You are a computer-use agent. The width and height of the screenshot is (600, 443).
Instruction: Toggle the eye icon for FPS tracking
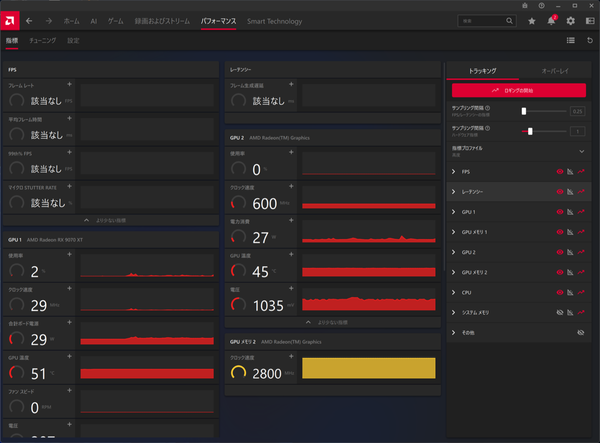pos(560,171)
